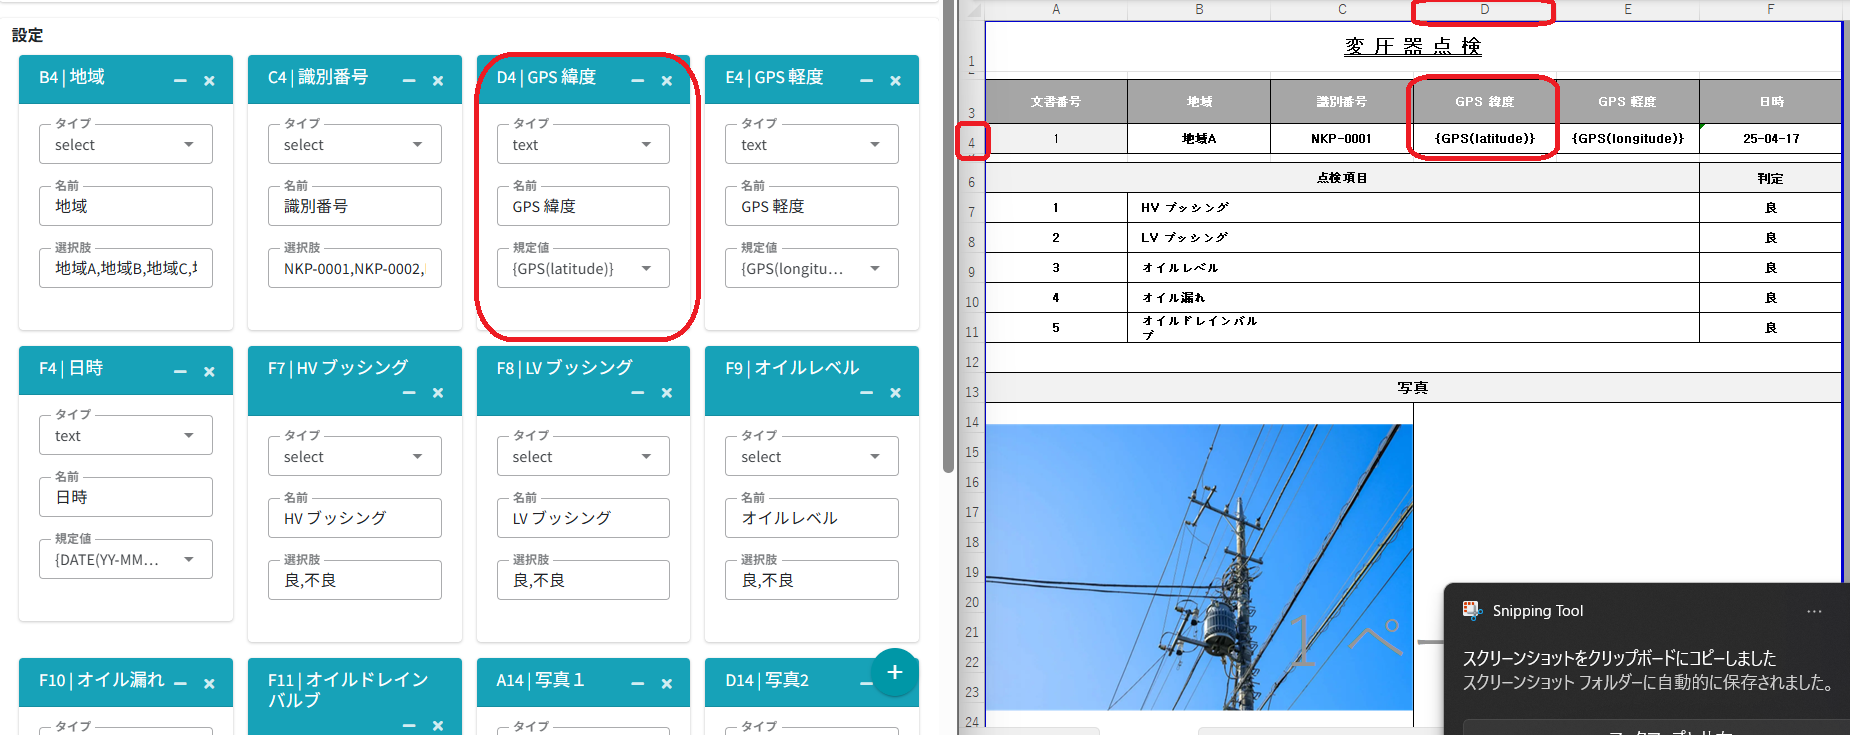Open default value dropdown showing {GPS(latitude)}
This screenshot has height=735, width=1850.
(584, 268)
